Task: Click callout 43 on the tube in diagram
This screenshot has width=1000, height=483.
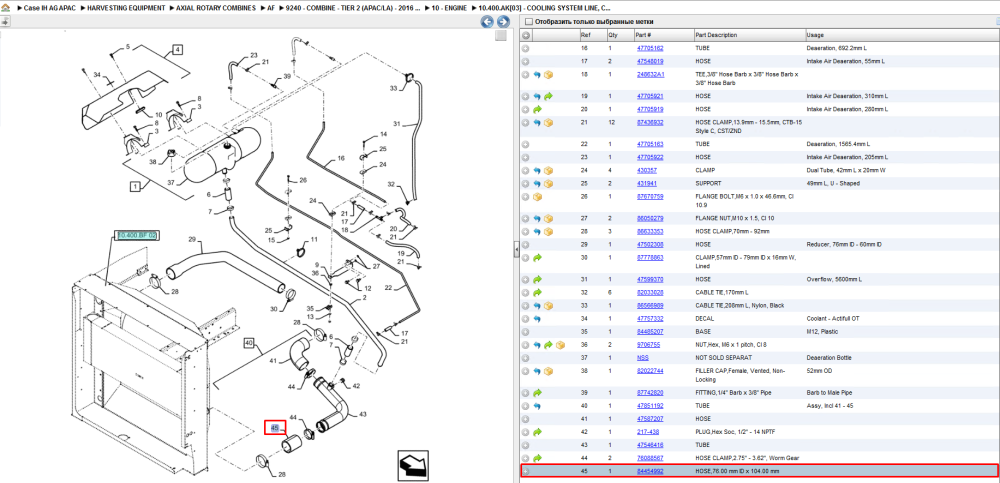Action: tap(363, 415)
